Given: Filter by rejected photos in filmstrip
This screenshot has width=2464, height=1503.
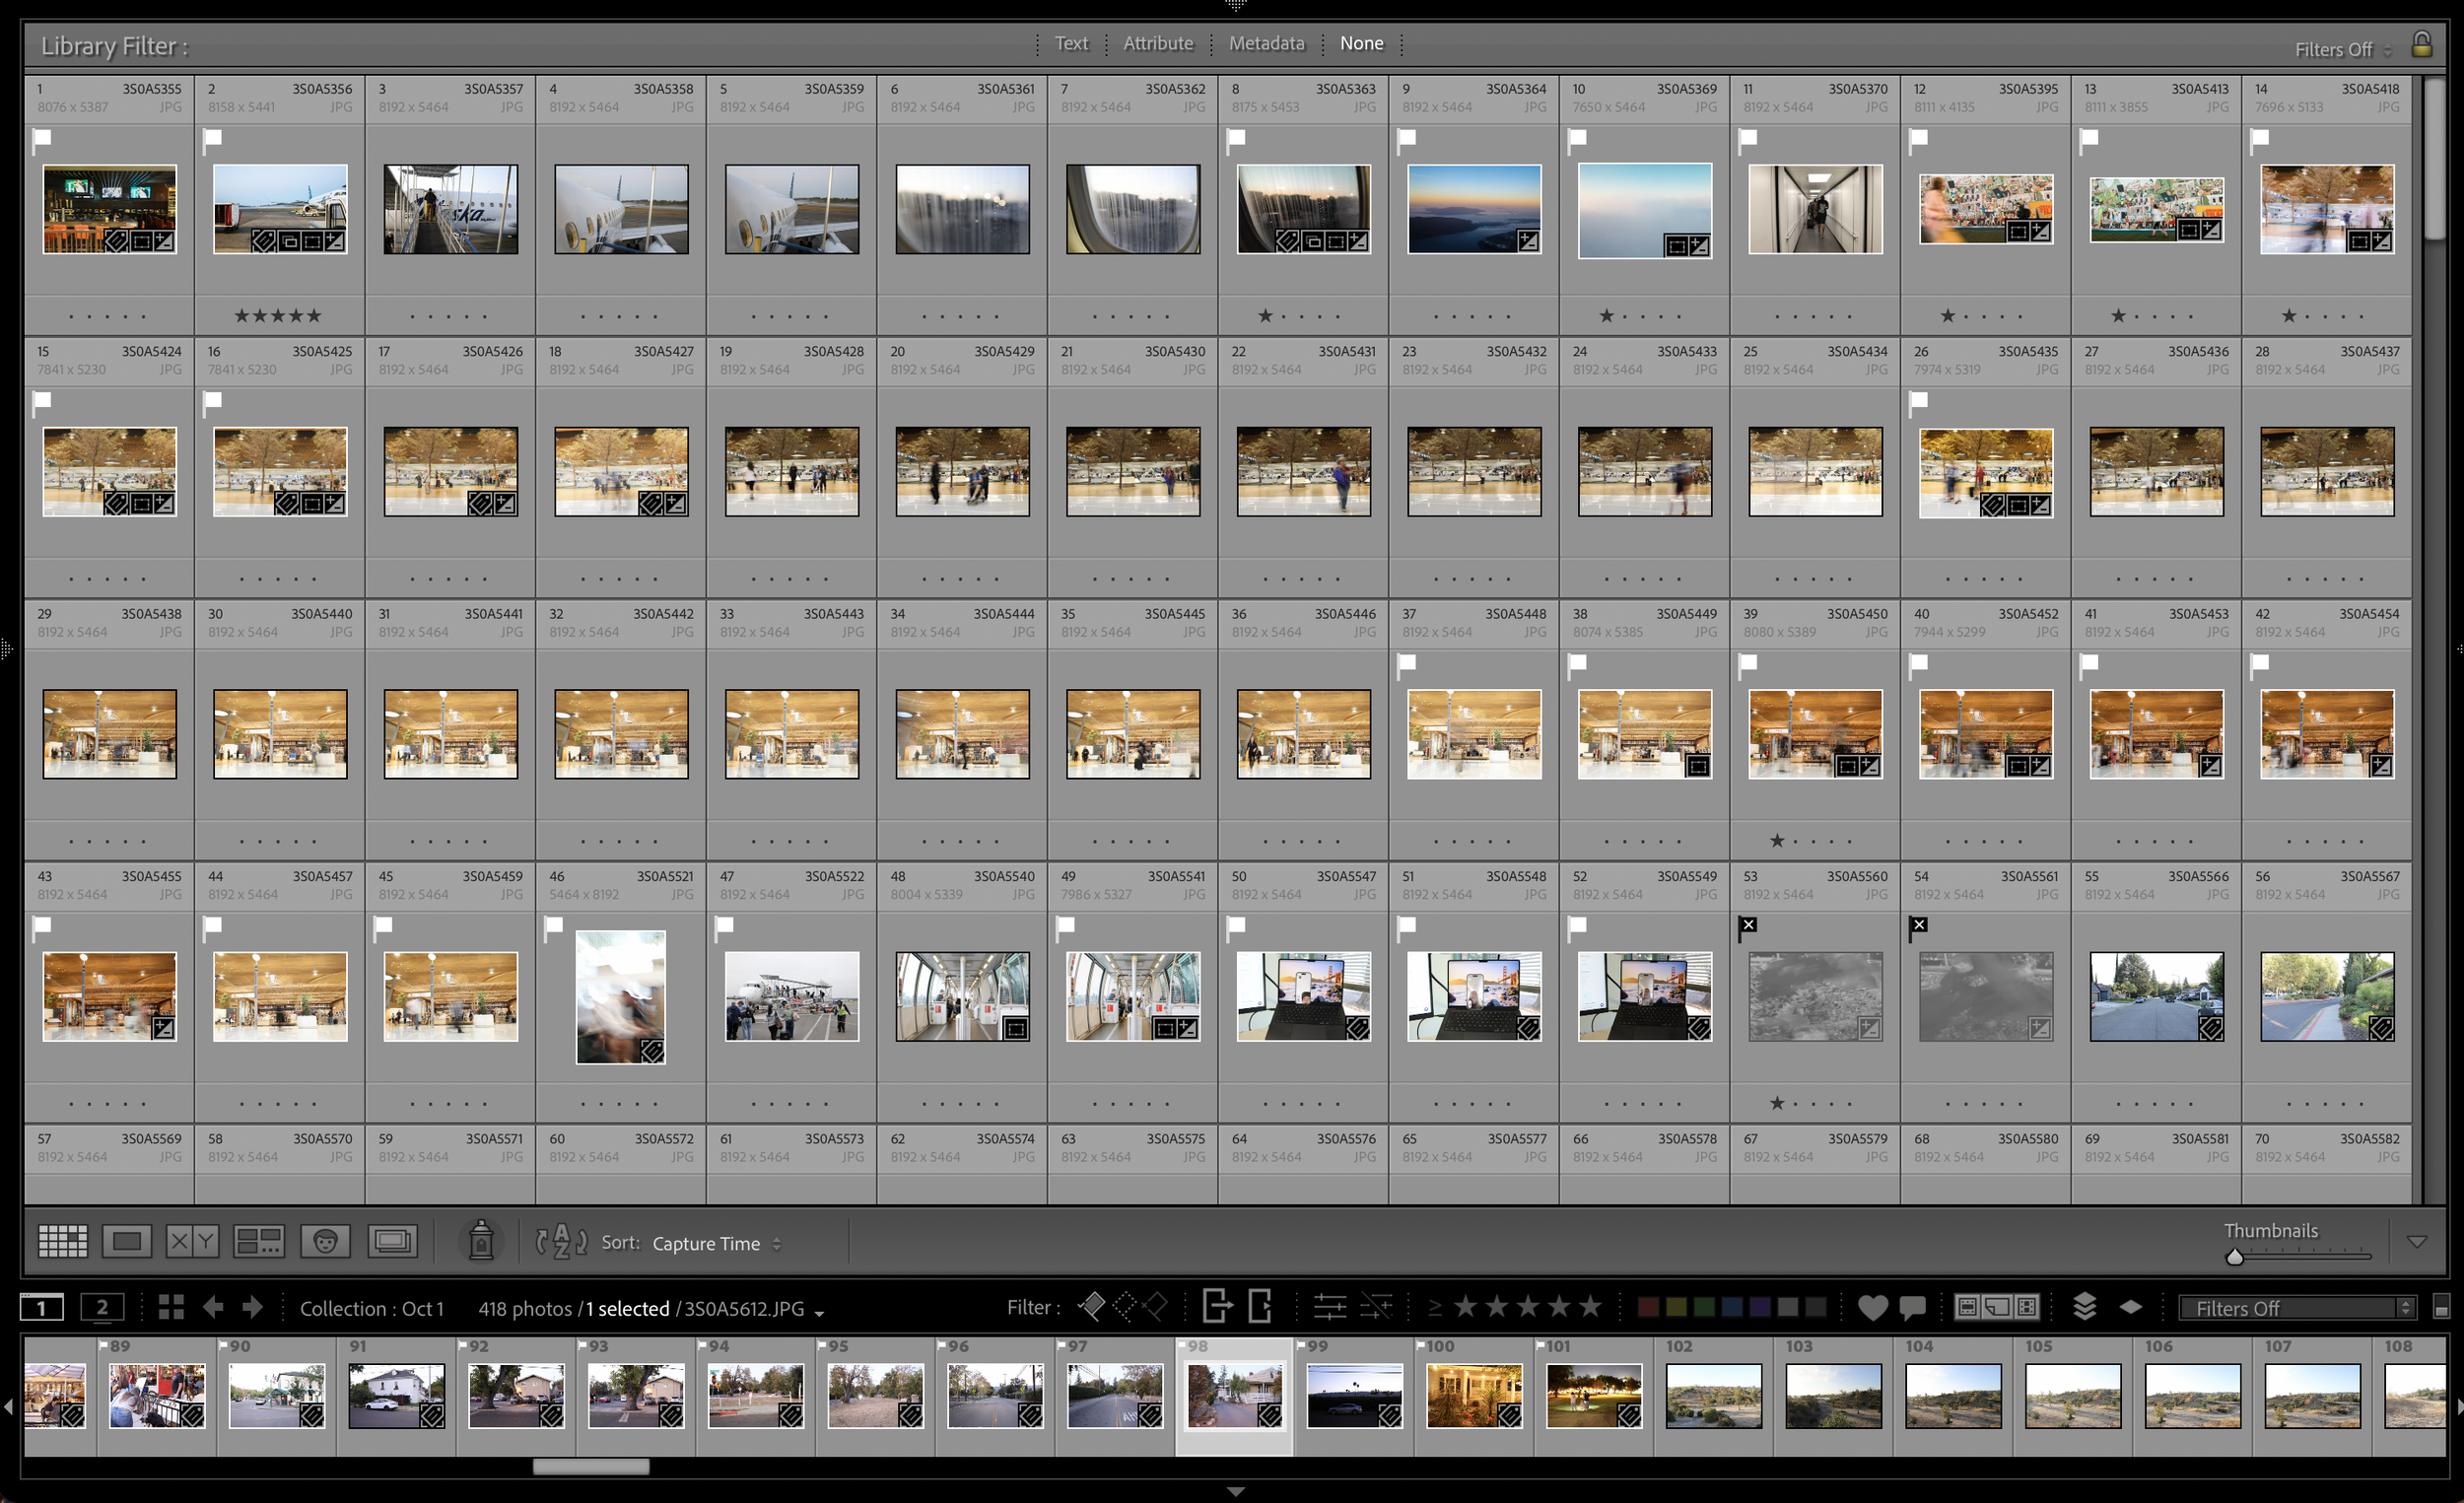Looking at the screenshot, I should pos(1156,1305).
